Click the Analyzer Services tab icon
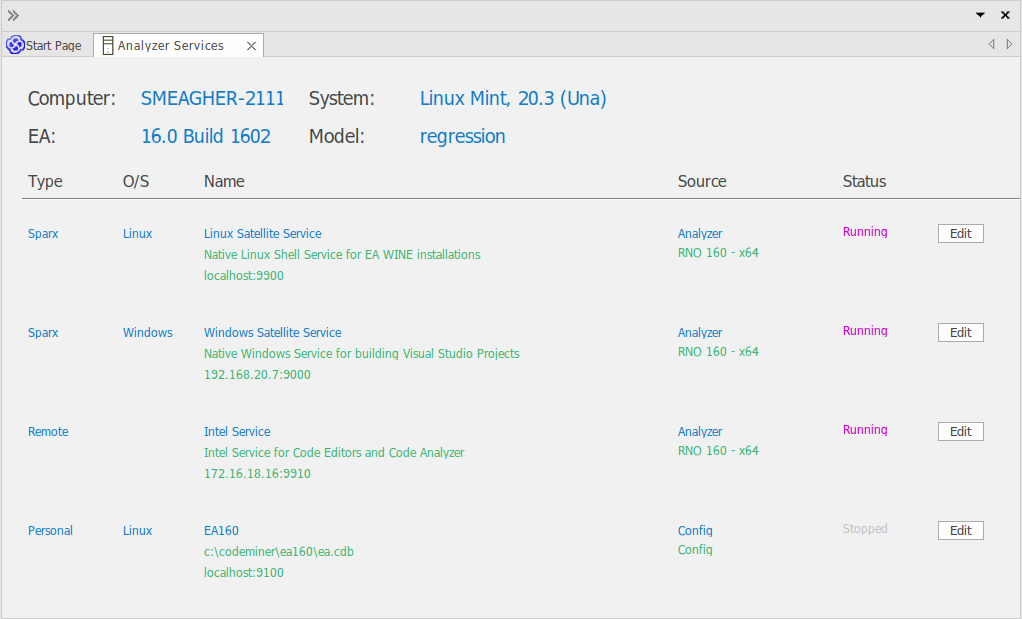1022x619 pixels. click(x=108, y=46)
